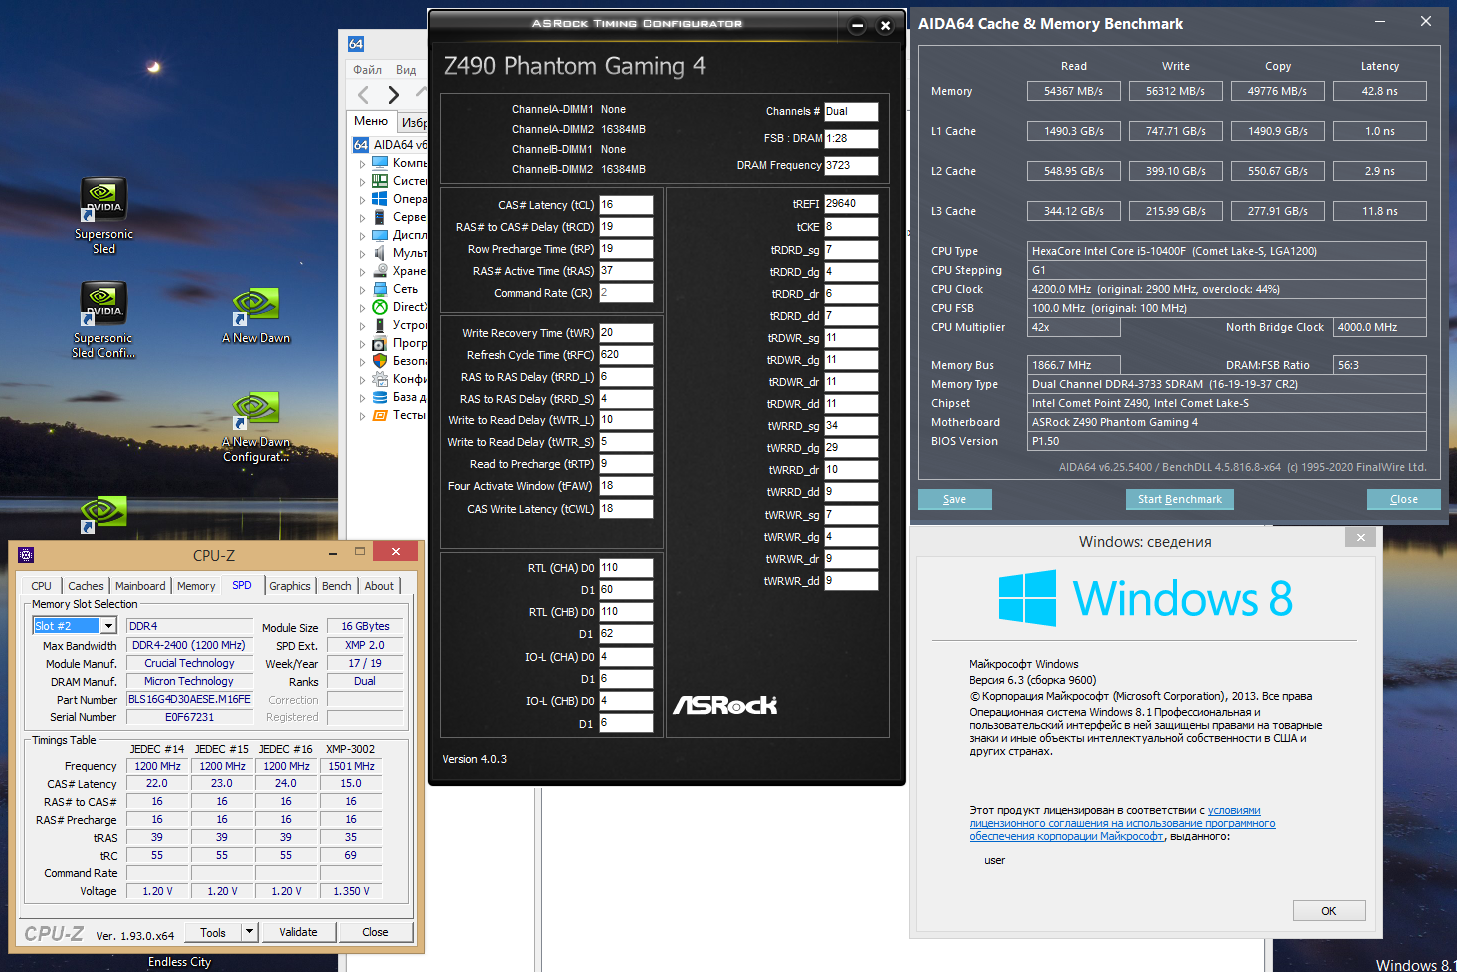Expand the Тесты node in AIDA64 tree

(362, 415)
